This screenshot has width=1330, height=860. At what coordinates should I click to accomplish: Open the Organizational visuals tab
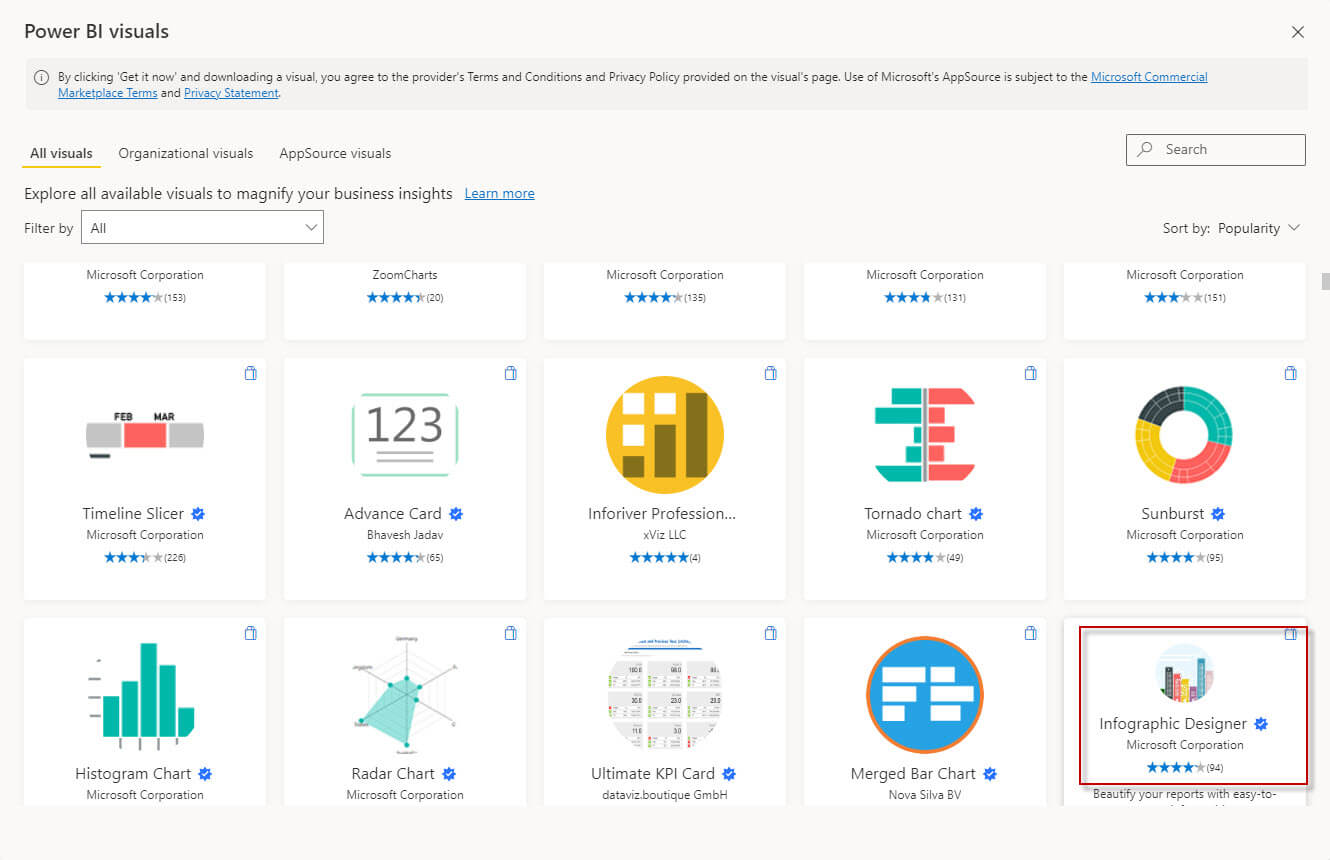tap(185, 153)
